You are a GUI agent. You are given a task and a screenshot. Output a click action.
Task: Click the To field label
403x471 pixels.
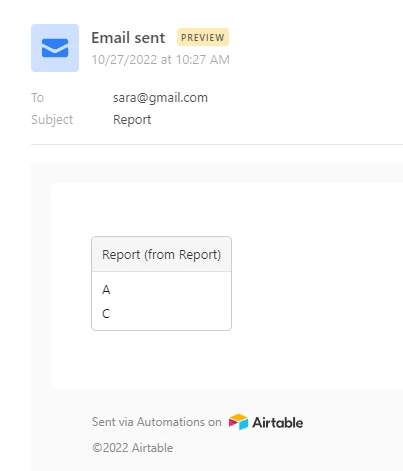pos(37,98)
